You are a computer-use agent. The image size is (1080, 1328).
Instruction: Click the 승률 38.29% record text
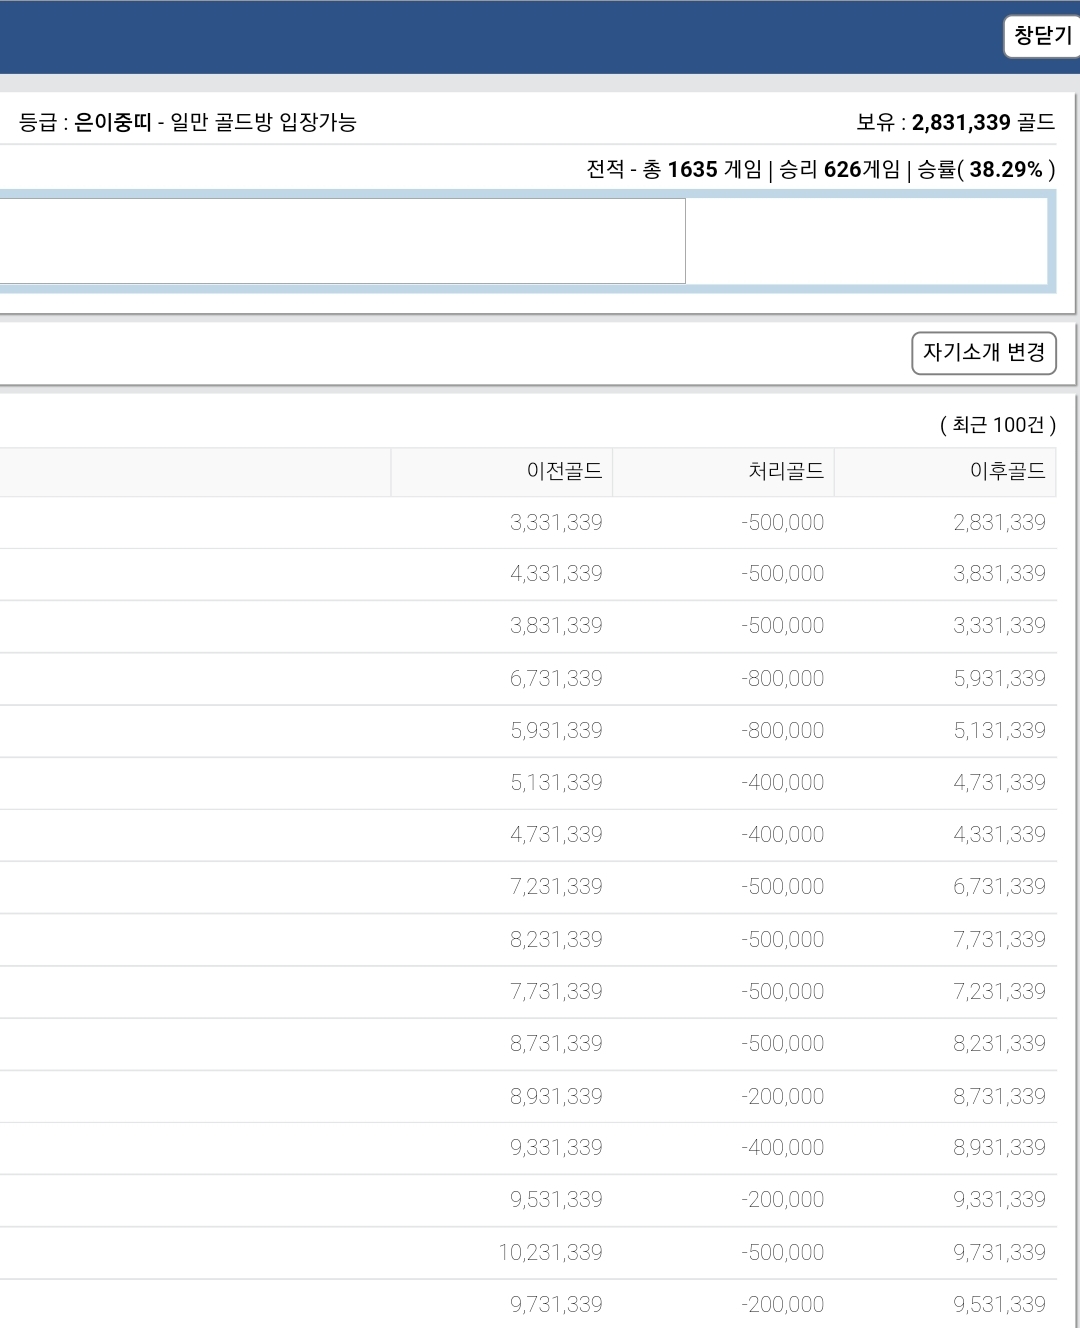[x=986, y=169]
